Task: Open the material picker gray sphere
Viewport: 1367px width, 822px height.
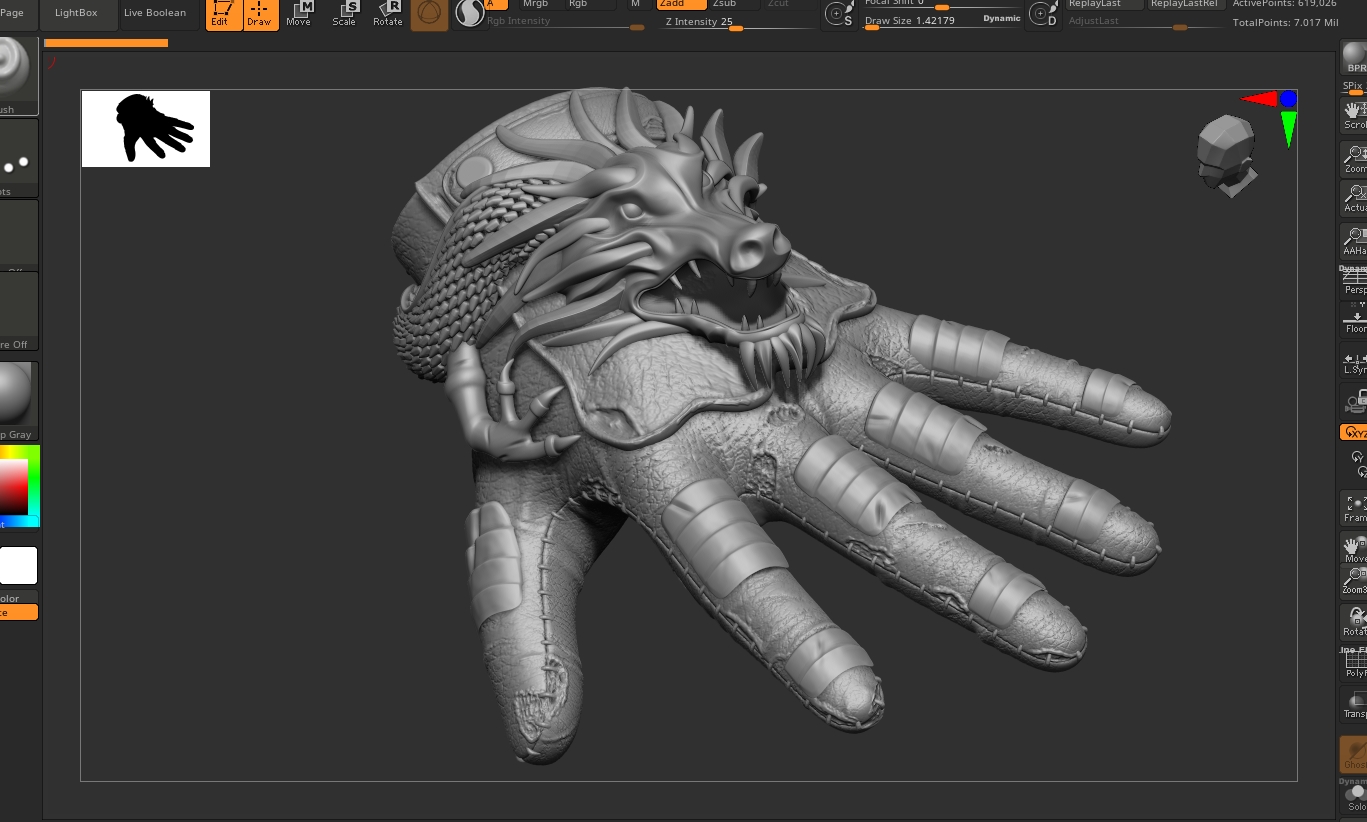Action: [x=17, y=396]
